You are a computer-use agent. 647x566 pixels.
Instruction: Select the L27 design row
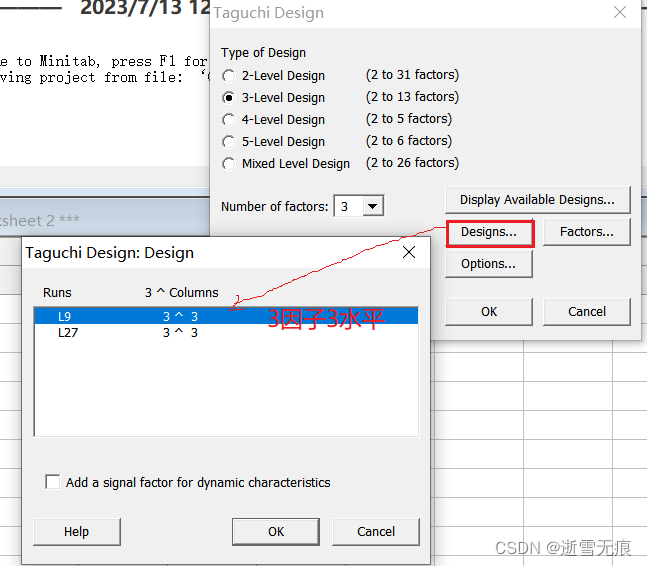tap(226, 333)
